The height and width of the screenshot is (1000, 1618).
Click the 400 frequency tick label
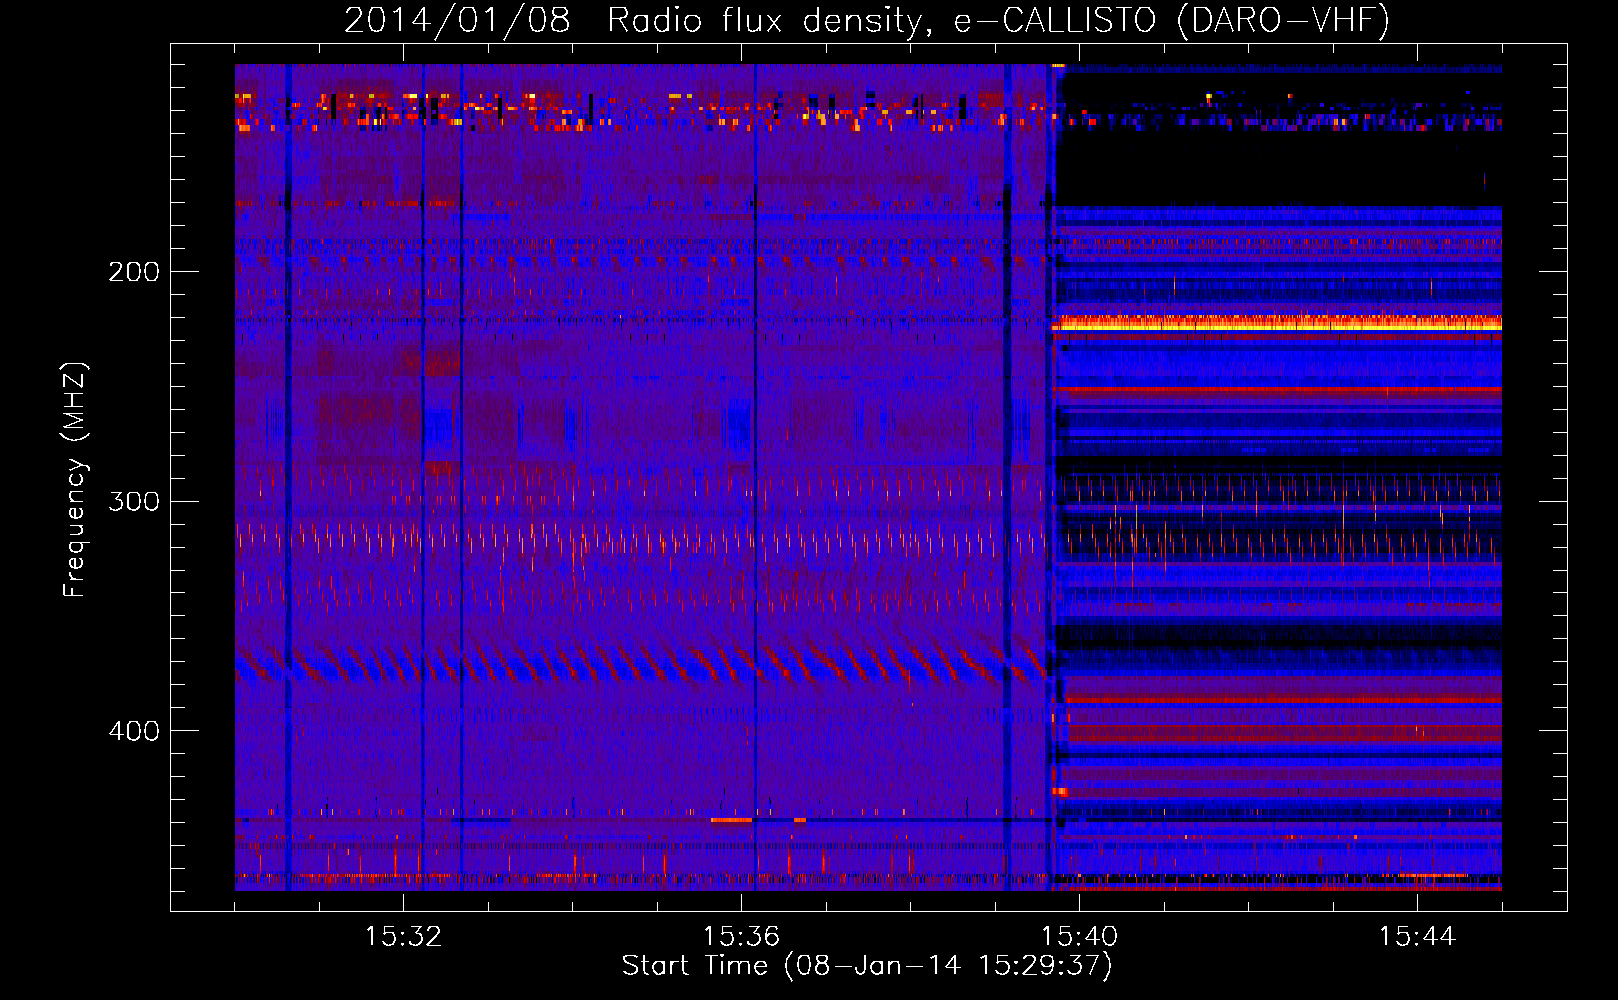(134, 731)
